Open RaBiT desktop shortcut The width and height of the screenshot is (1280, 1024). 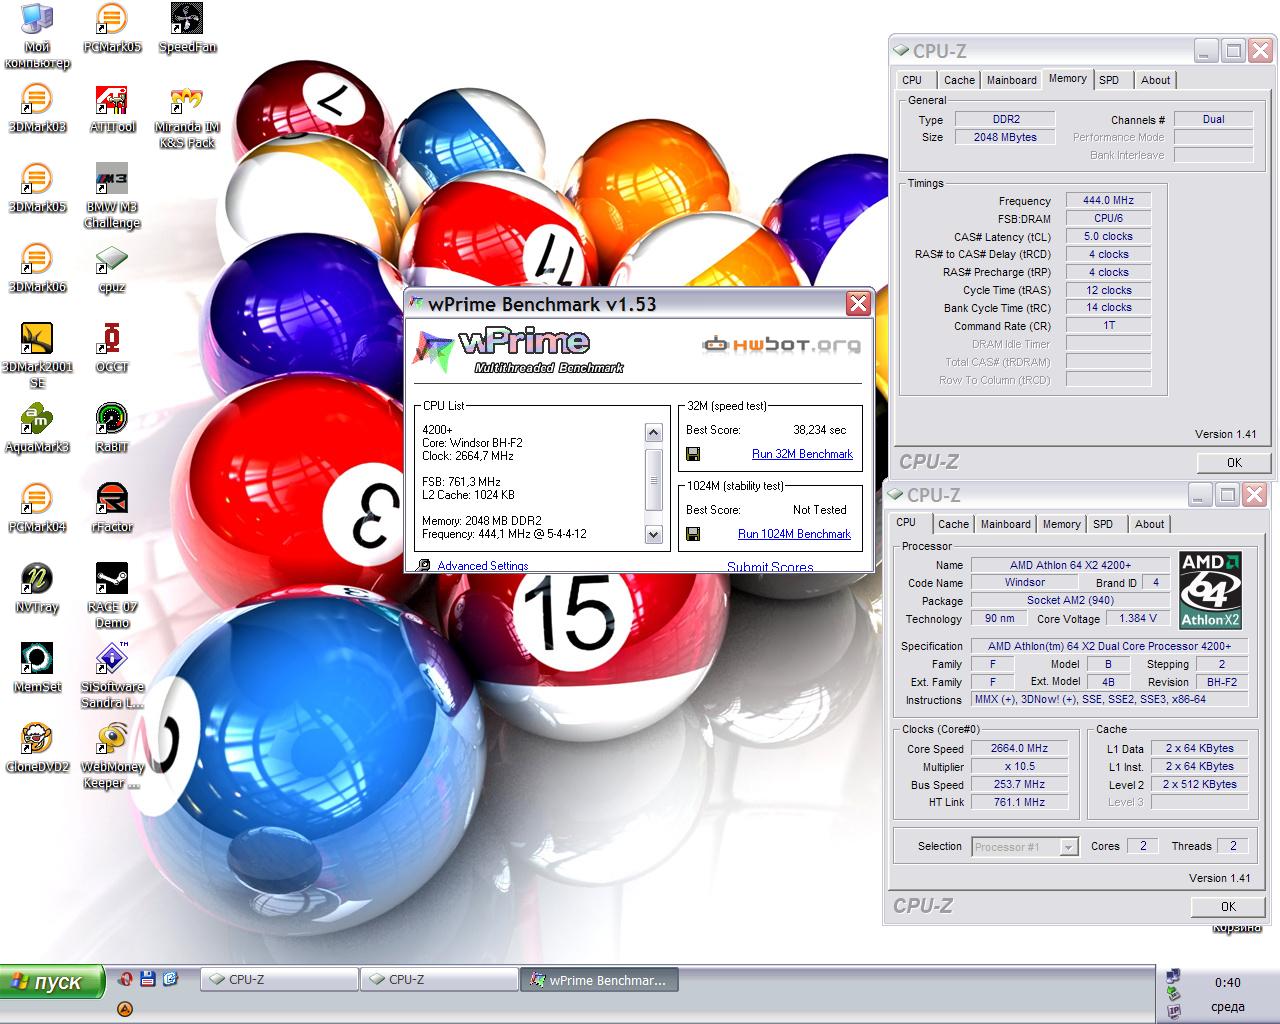tap(112, 428)
